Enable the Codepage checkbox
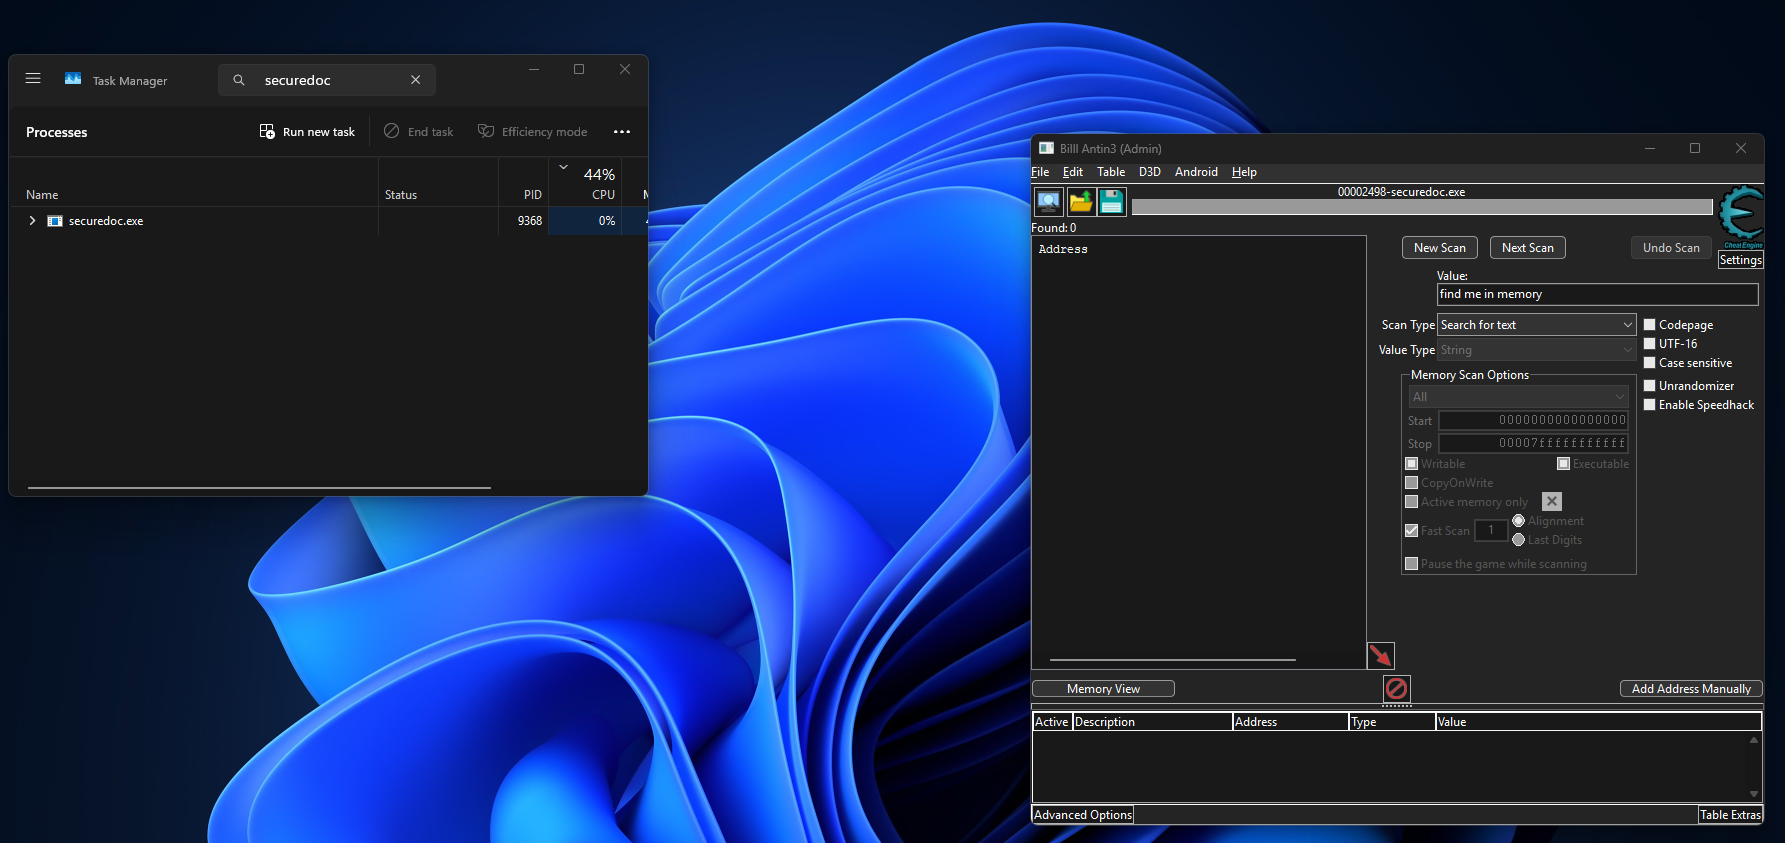The width and height of the screenshot is (1785, 843). click(1650, 325)
